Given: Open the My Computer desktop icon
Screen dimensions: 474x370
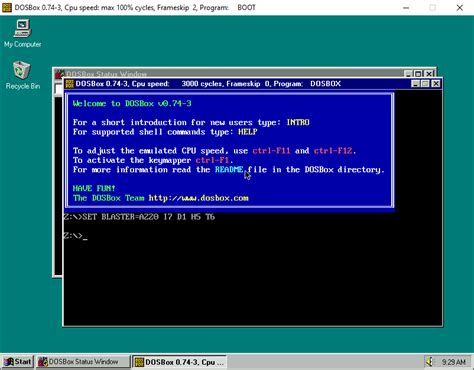Looking at the screenshot, I should tap(22, 33).
